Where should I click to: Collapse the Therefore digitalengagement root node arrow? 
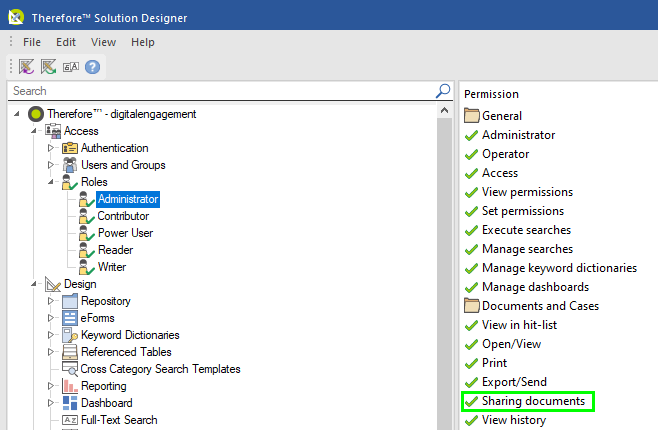[17, 114]
